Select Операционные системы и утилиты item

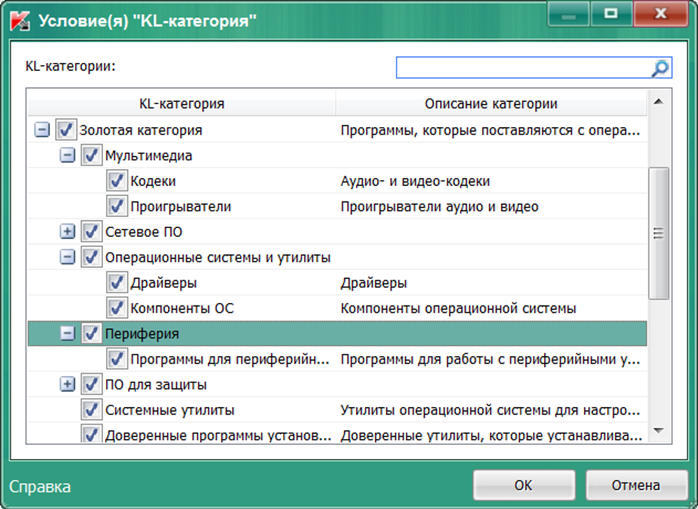218,257
